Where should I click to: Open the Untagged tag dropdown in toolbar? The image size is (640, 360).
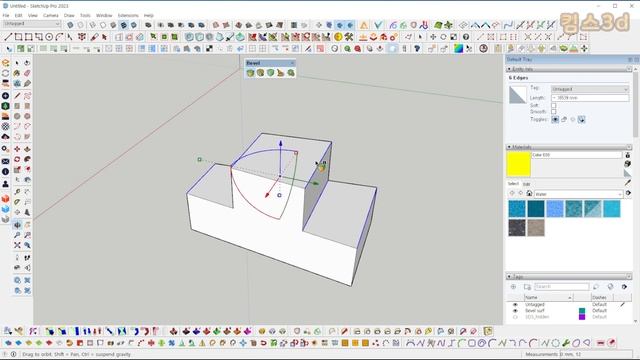31,24
